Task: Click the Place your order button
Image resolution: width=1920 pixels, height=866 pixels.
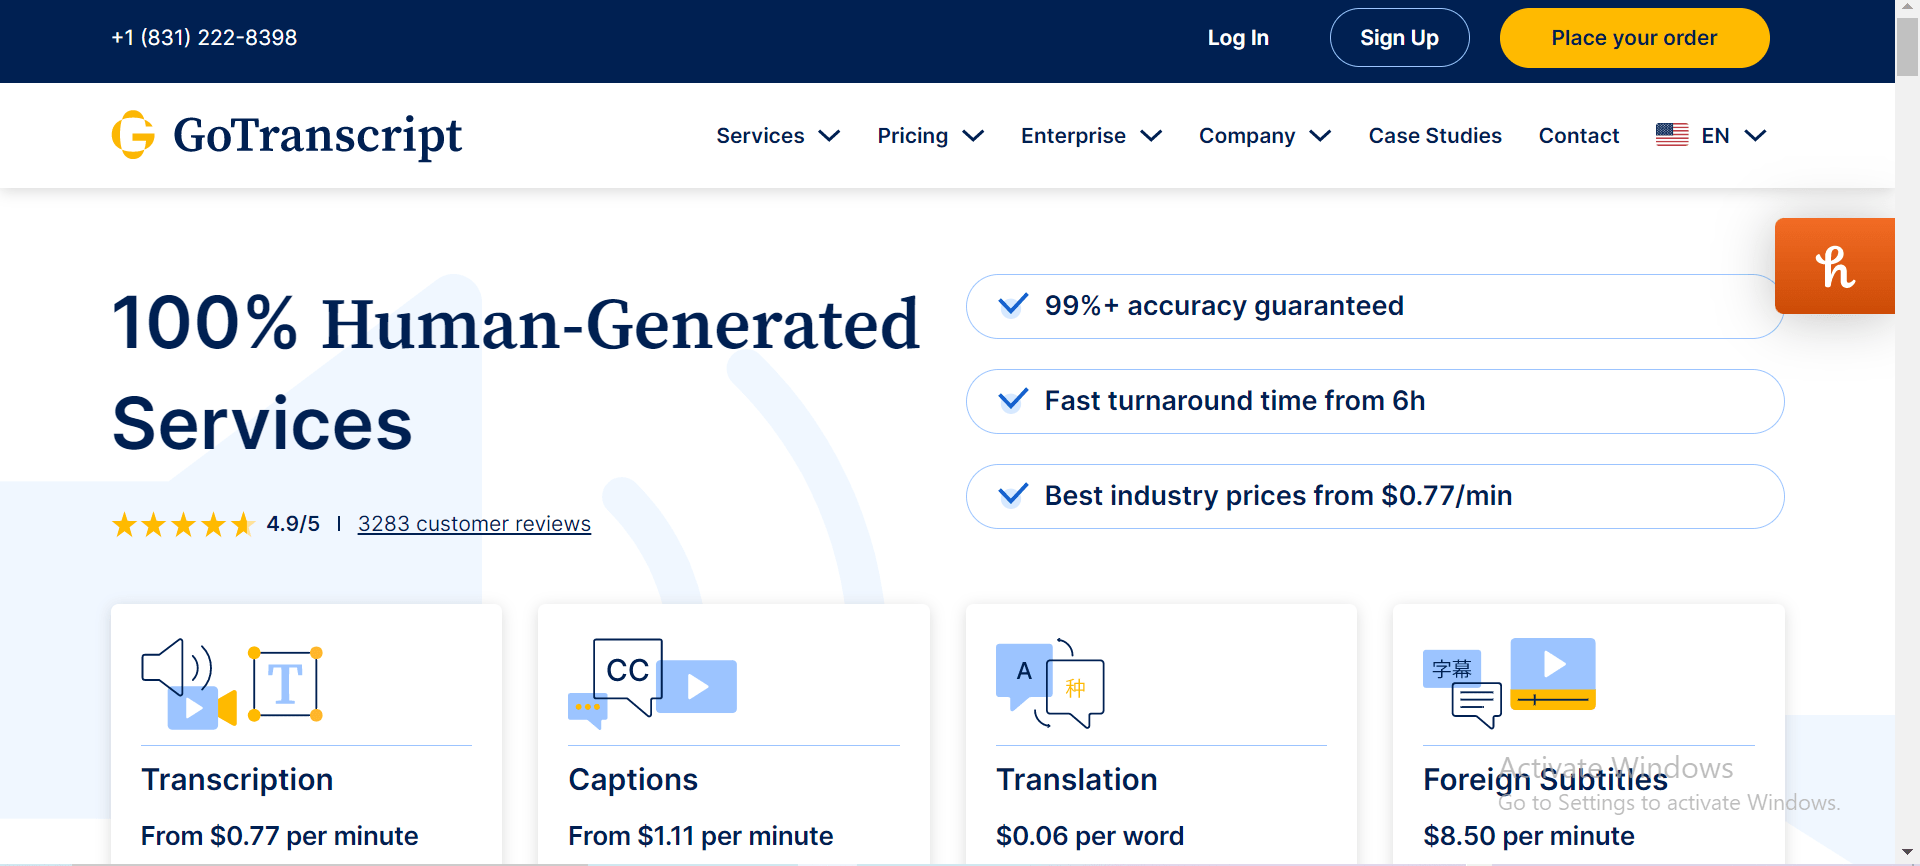Action: coord(1634,38)
